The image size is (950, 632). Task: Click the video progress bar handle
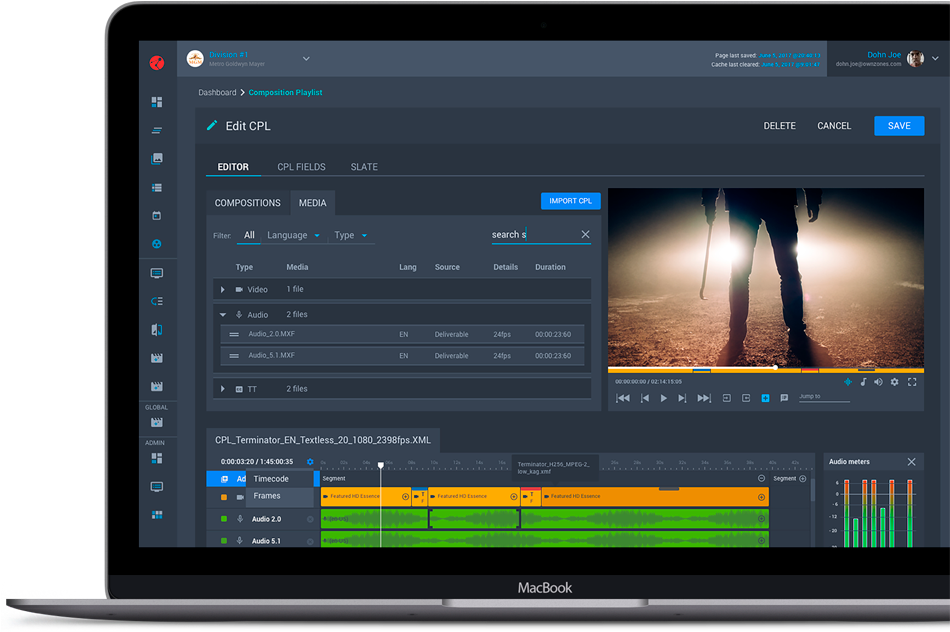(775, 367)
